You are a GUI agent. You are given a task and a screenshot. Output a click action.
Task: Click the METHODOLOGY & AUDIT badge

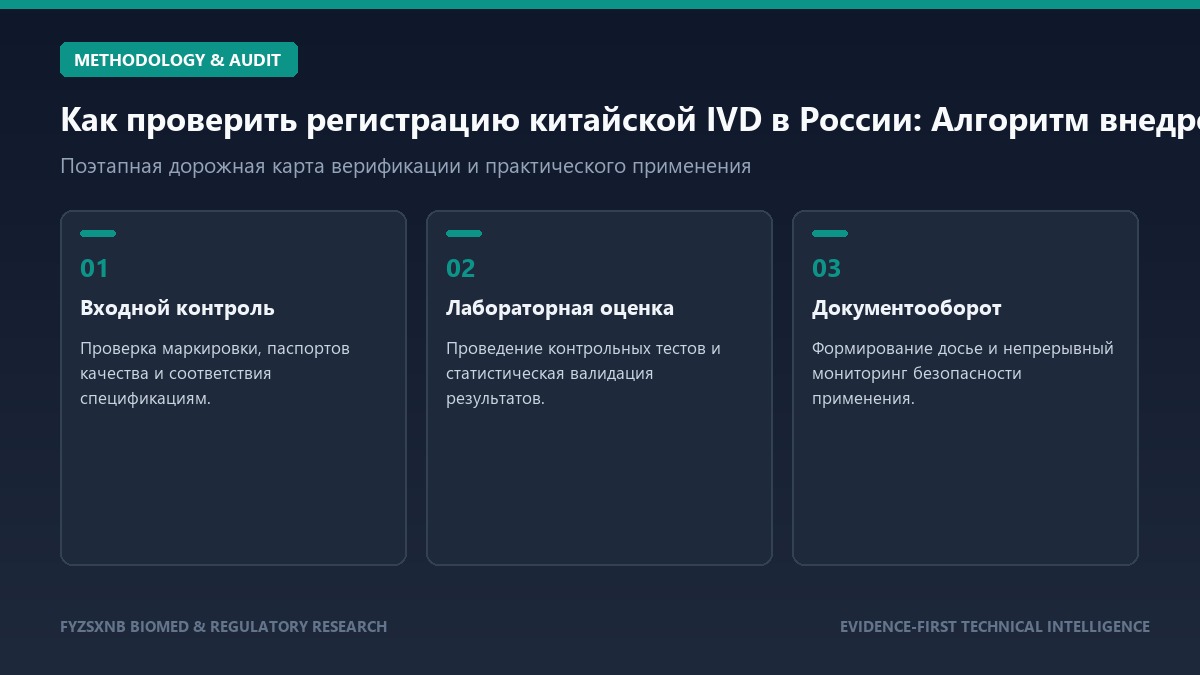[179, 60]
